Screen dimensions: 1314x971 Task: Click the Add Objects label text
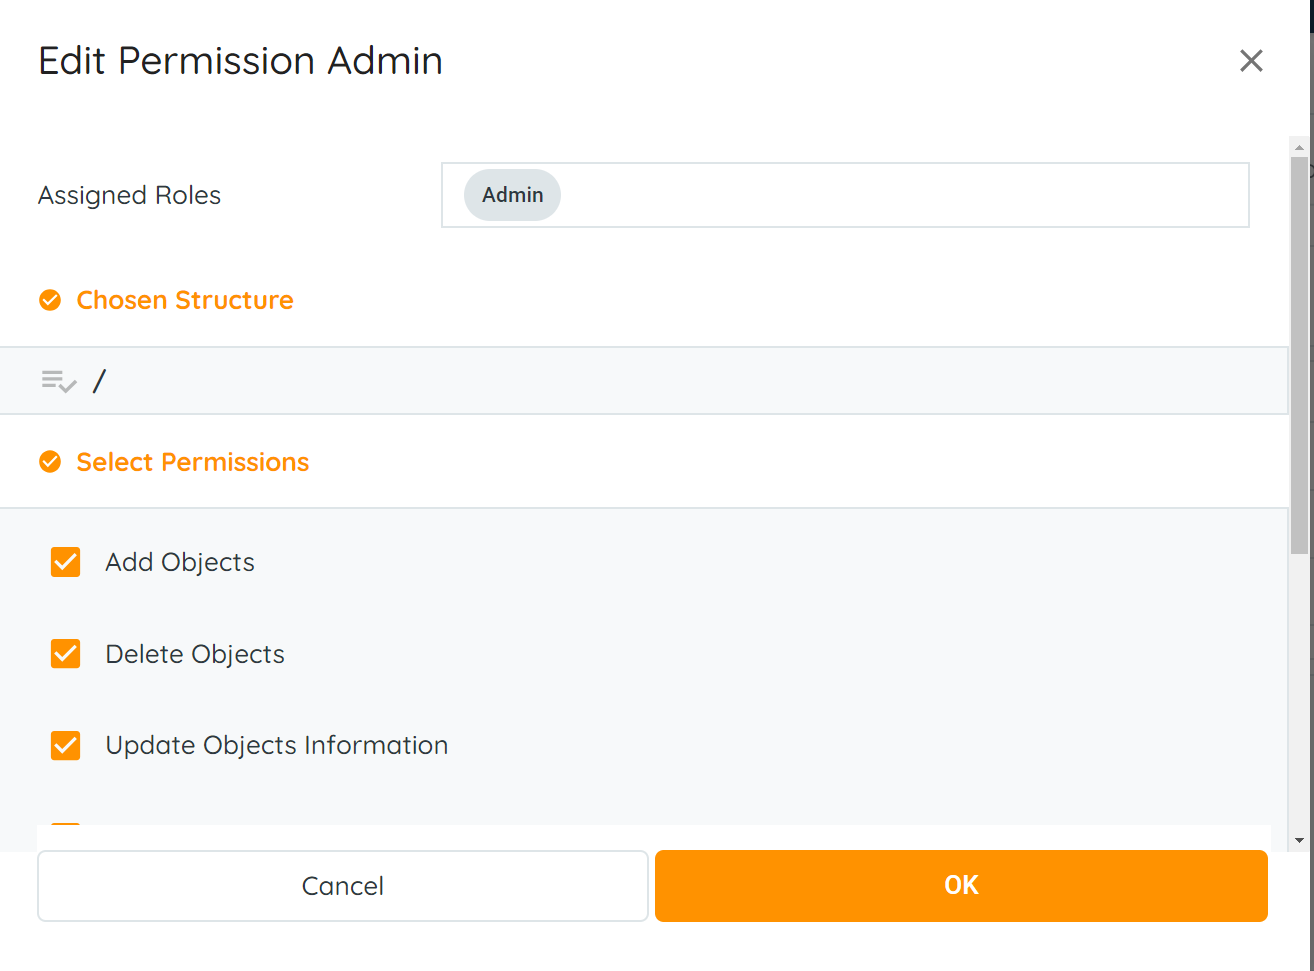point(180,562)
